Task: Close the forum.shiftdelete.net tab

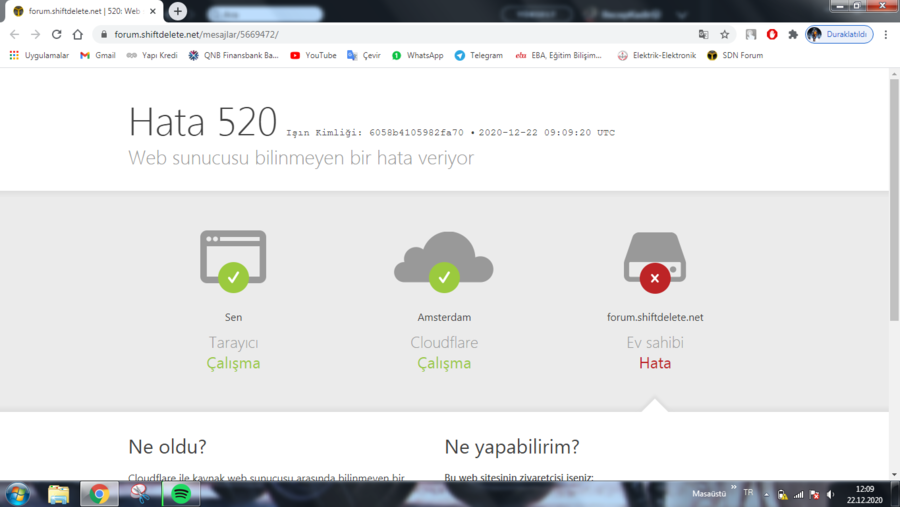Action: pyautogui.click(x=153, y=11)
